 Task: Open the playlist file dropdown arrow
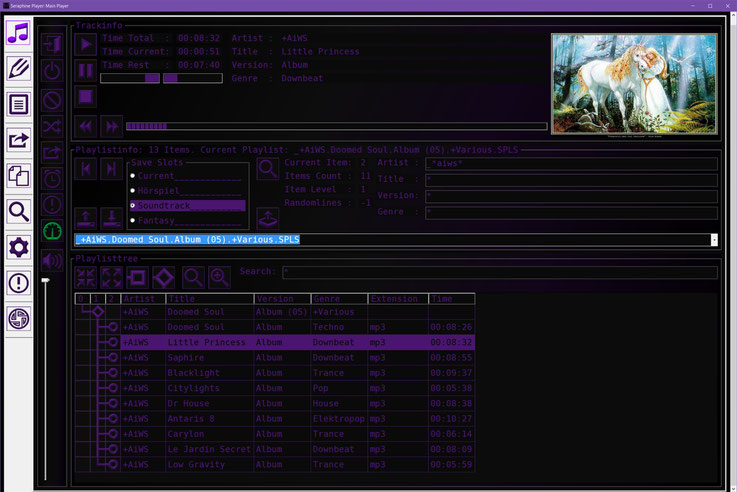[x=713, y=240]
